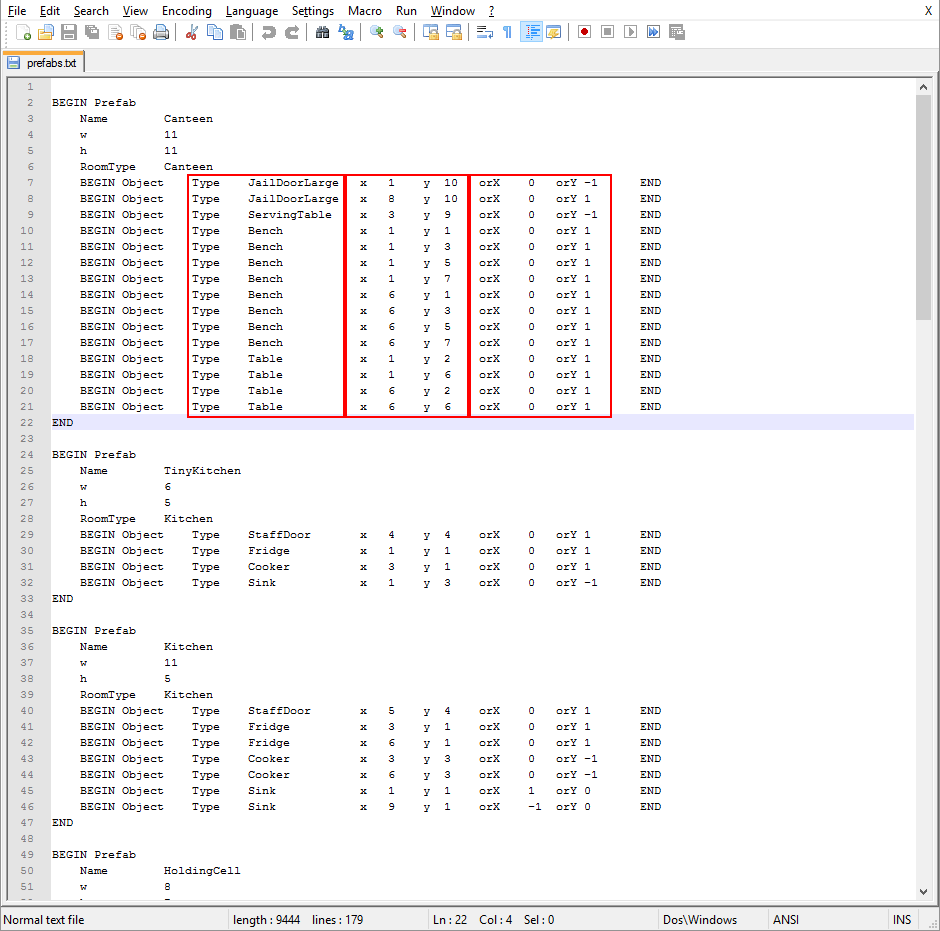Click 'END' on line 22

[62, 423]
